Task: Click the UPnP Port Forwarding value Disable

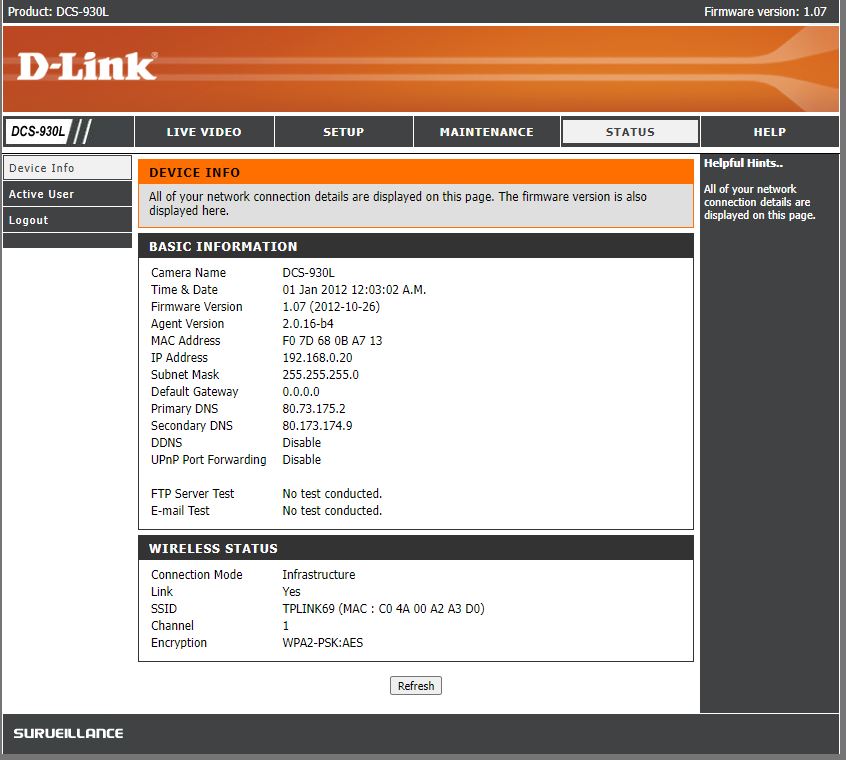Action: click(302, 460)
